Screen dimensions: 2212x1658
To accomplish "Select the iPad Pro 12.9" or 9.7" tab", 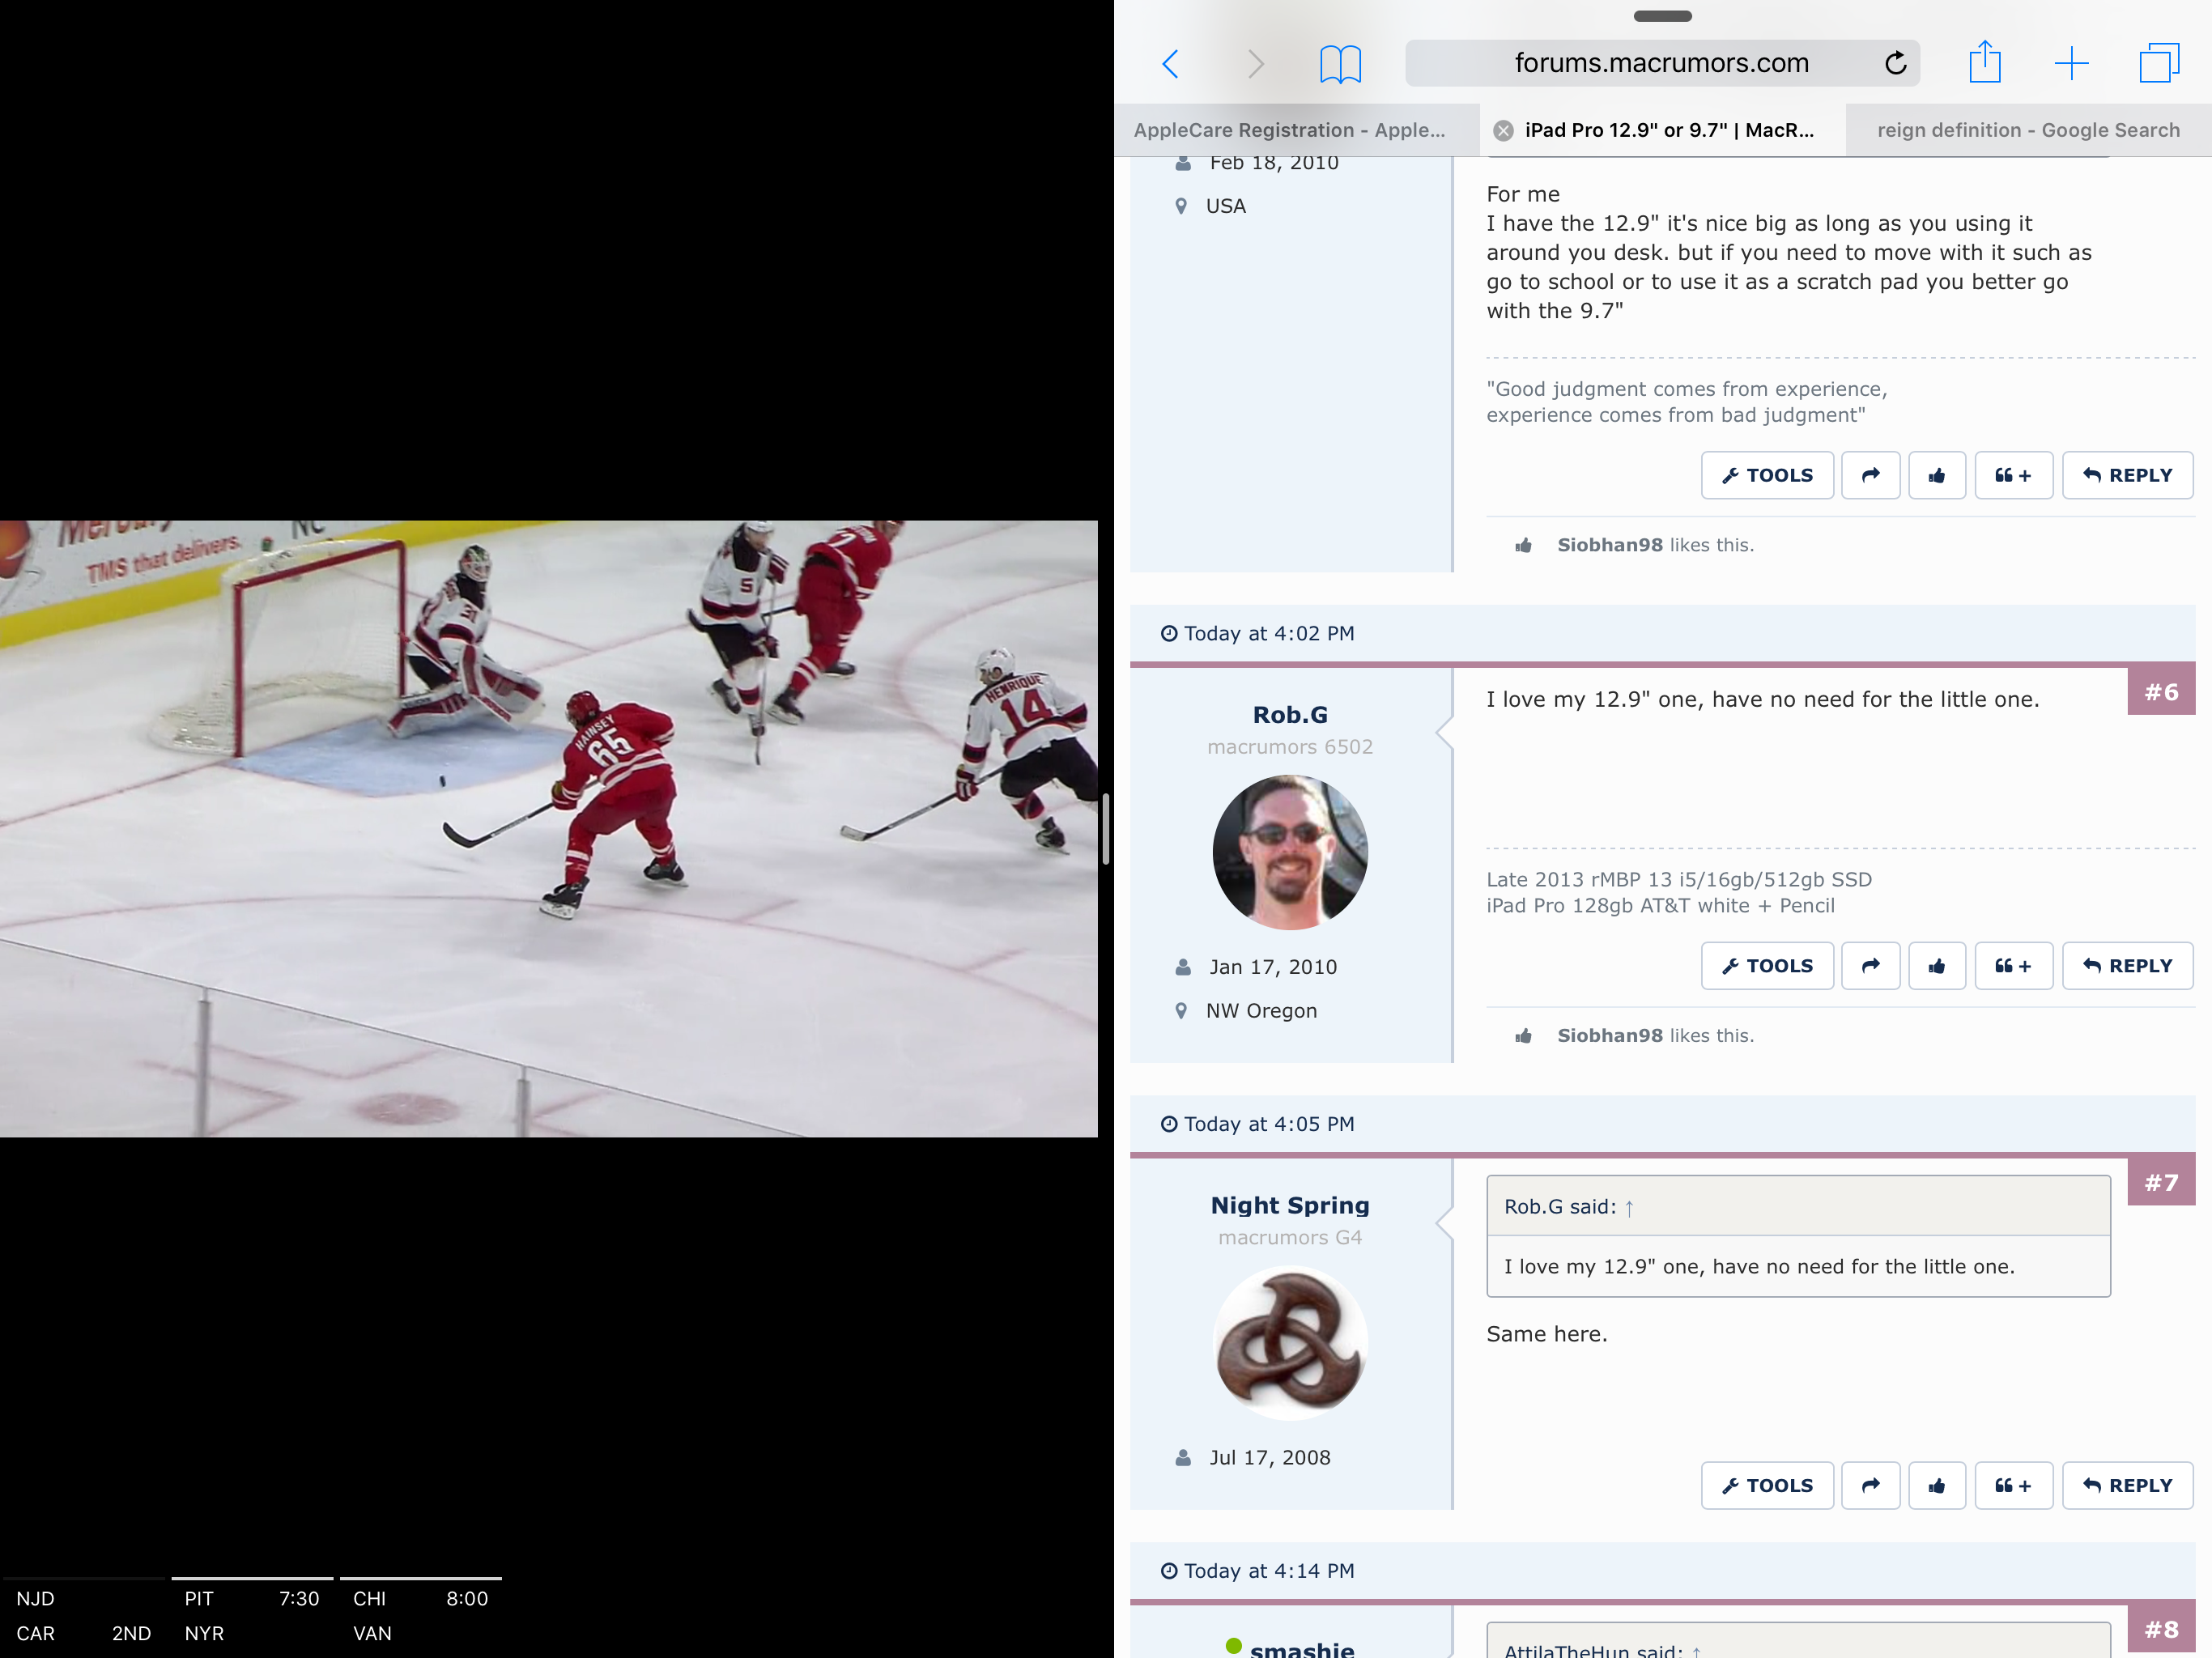I will point(1662,130).
